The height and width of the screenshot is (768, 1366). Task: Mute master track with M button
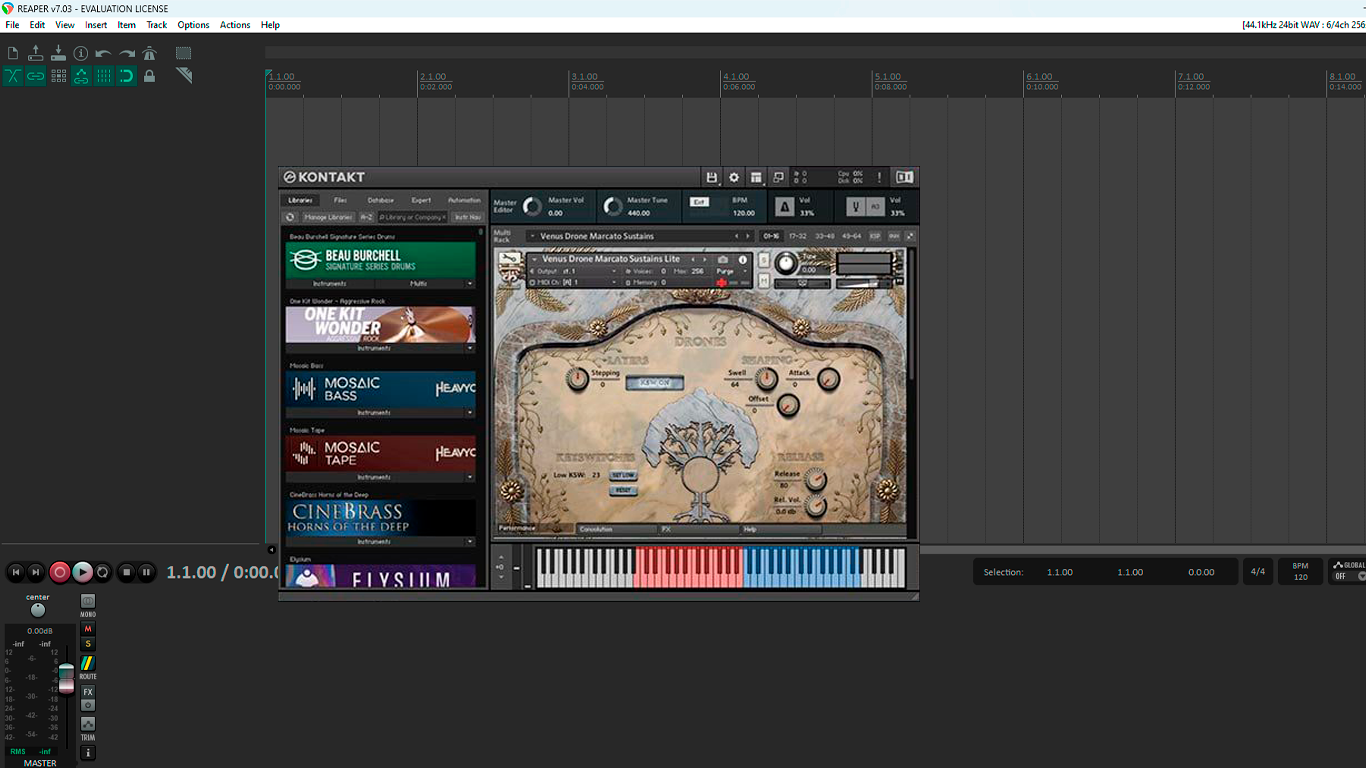coord(88,629)
